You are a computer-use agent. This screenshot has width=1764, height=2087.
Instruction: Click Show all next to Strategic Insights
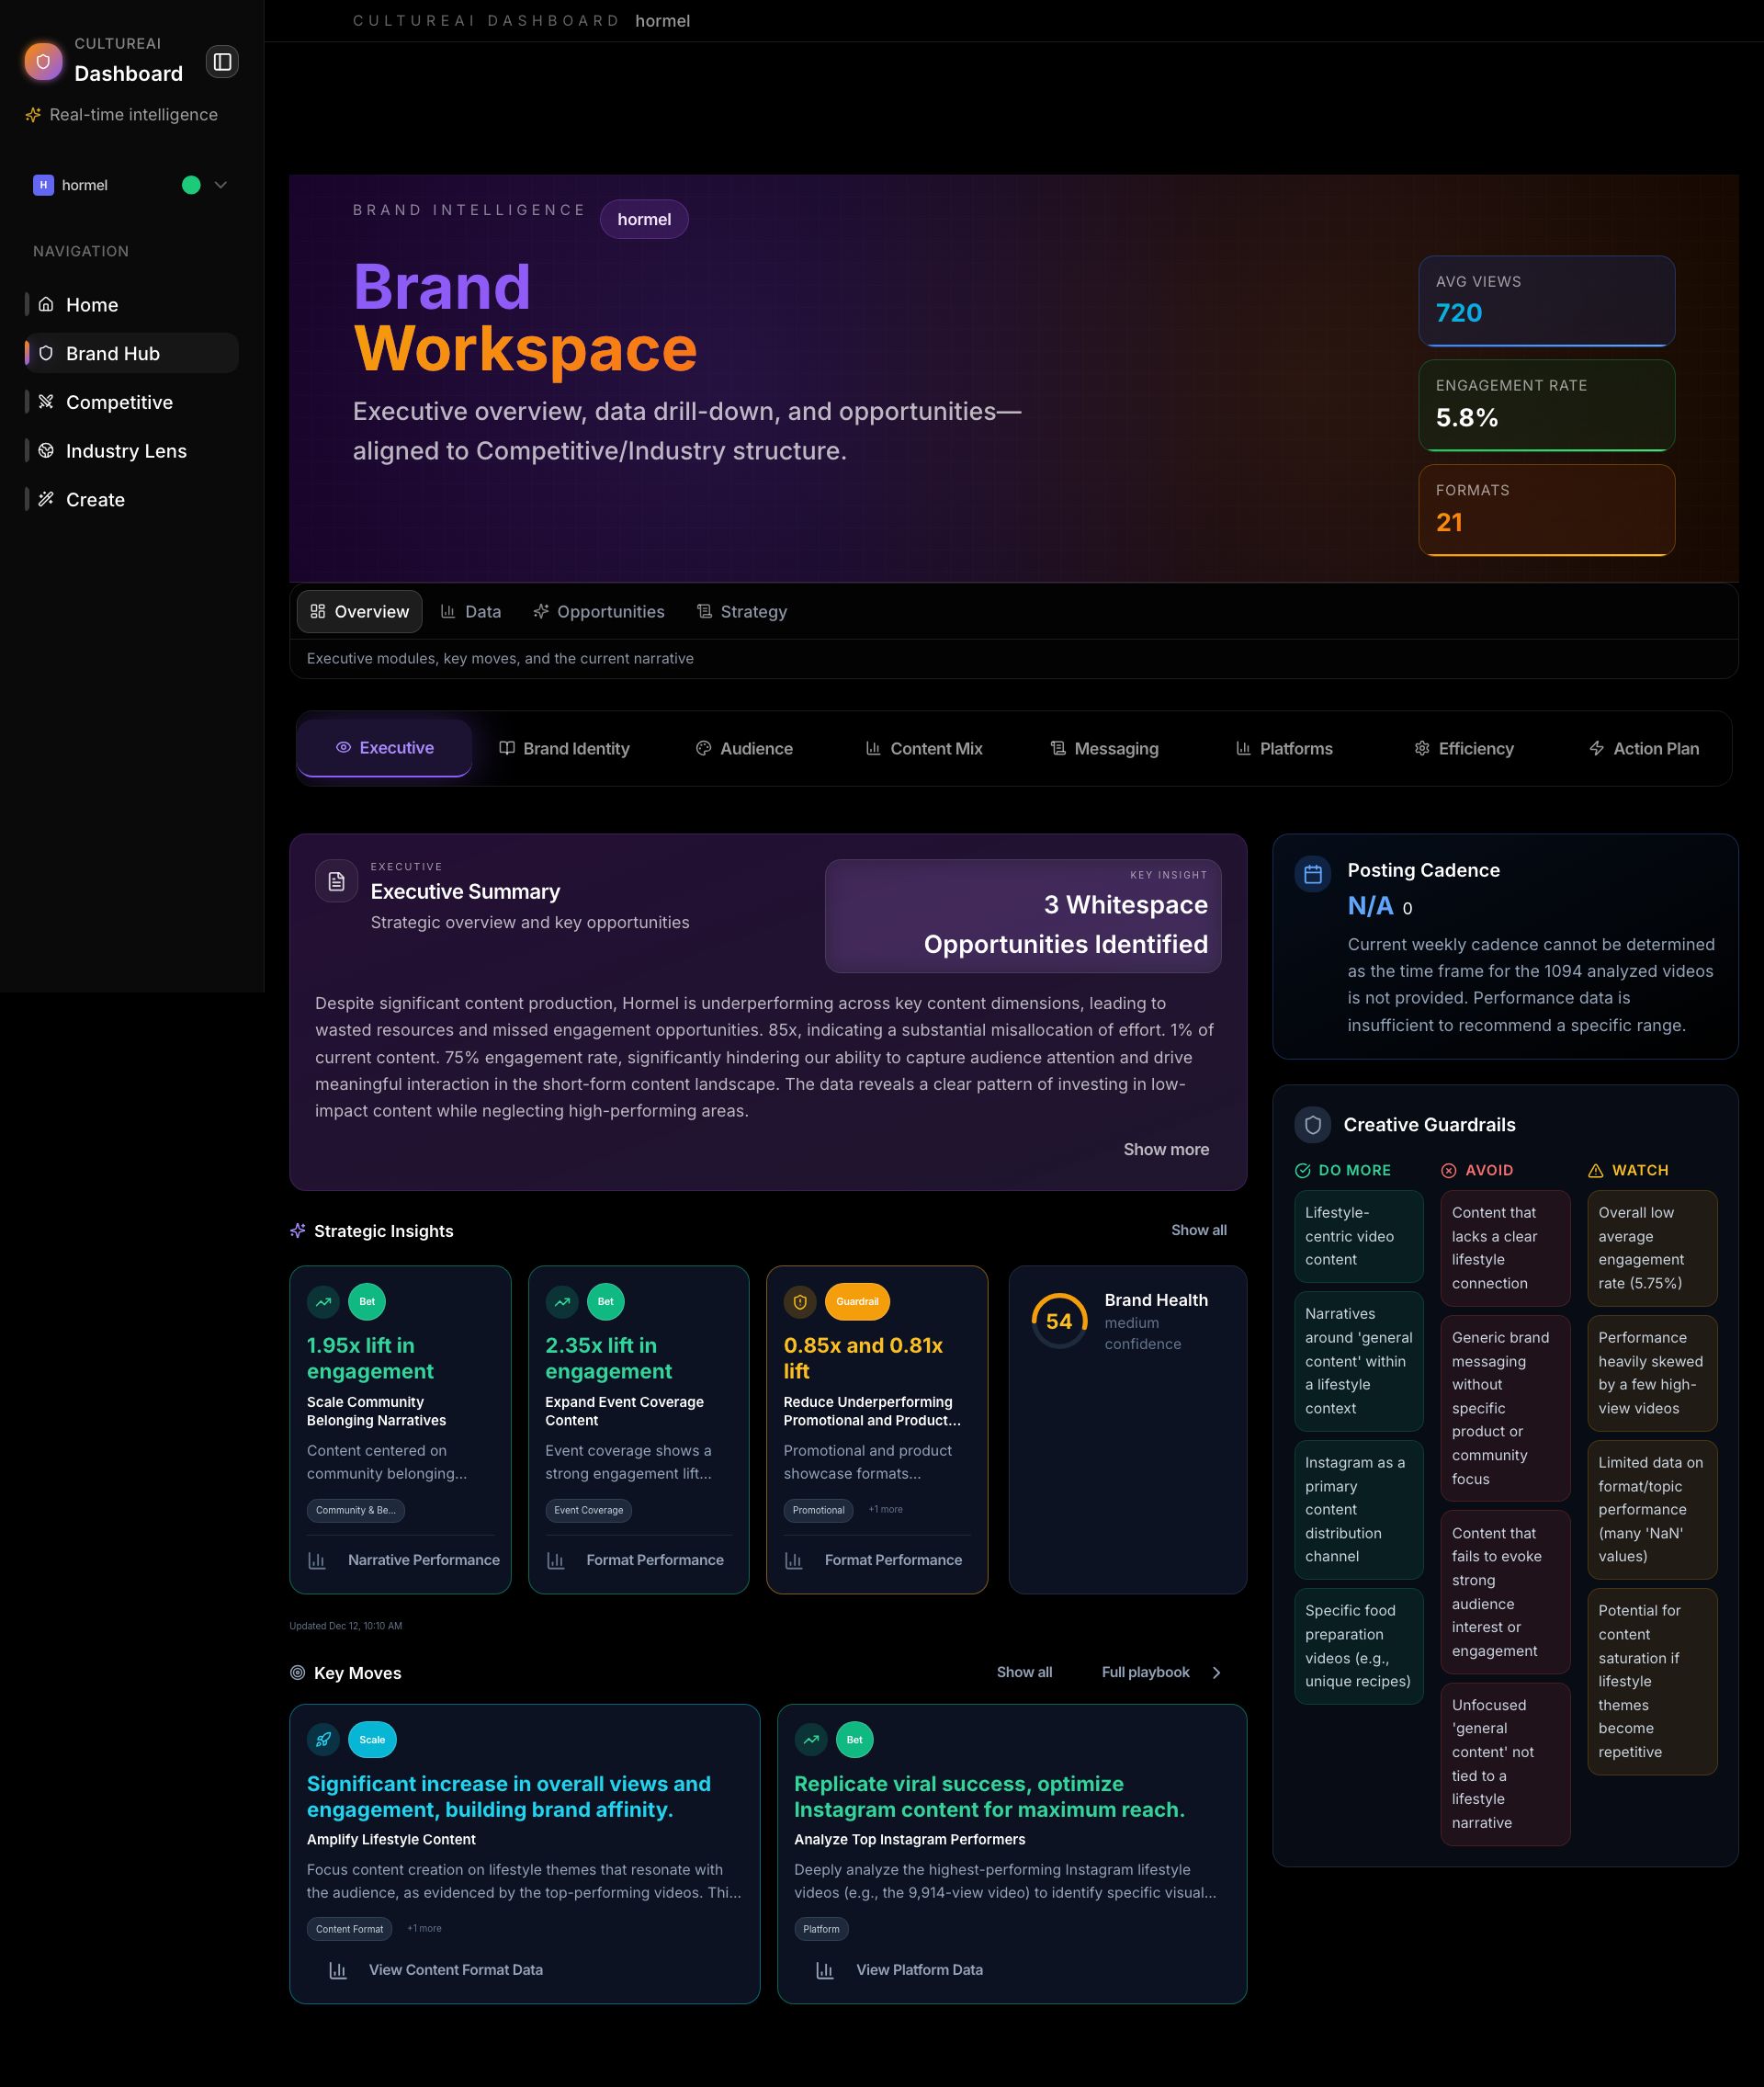pos(1198,1230)
